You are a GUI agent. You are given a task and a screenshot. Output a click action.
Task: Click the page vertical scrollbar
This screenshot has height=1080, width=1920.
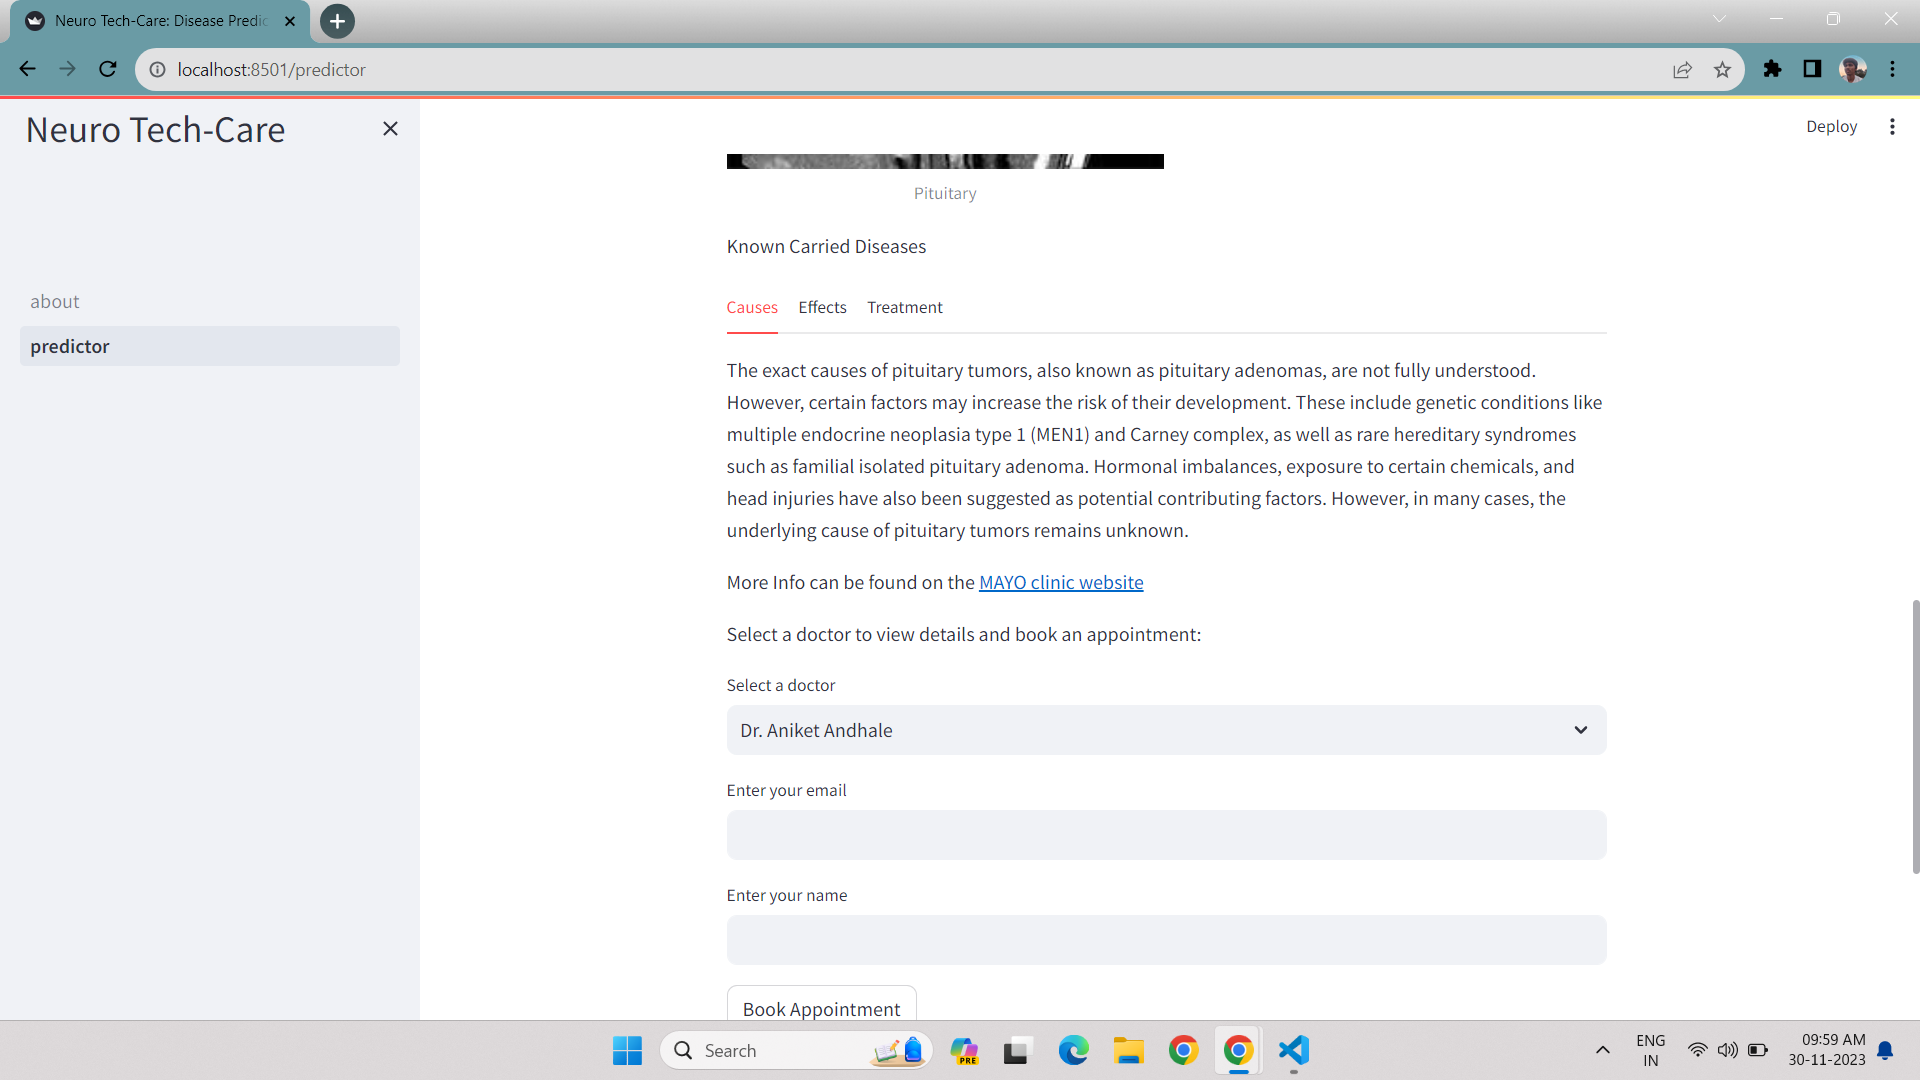pyautogui.click(x=1915, y=736)
